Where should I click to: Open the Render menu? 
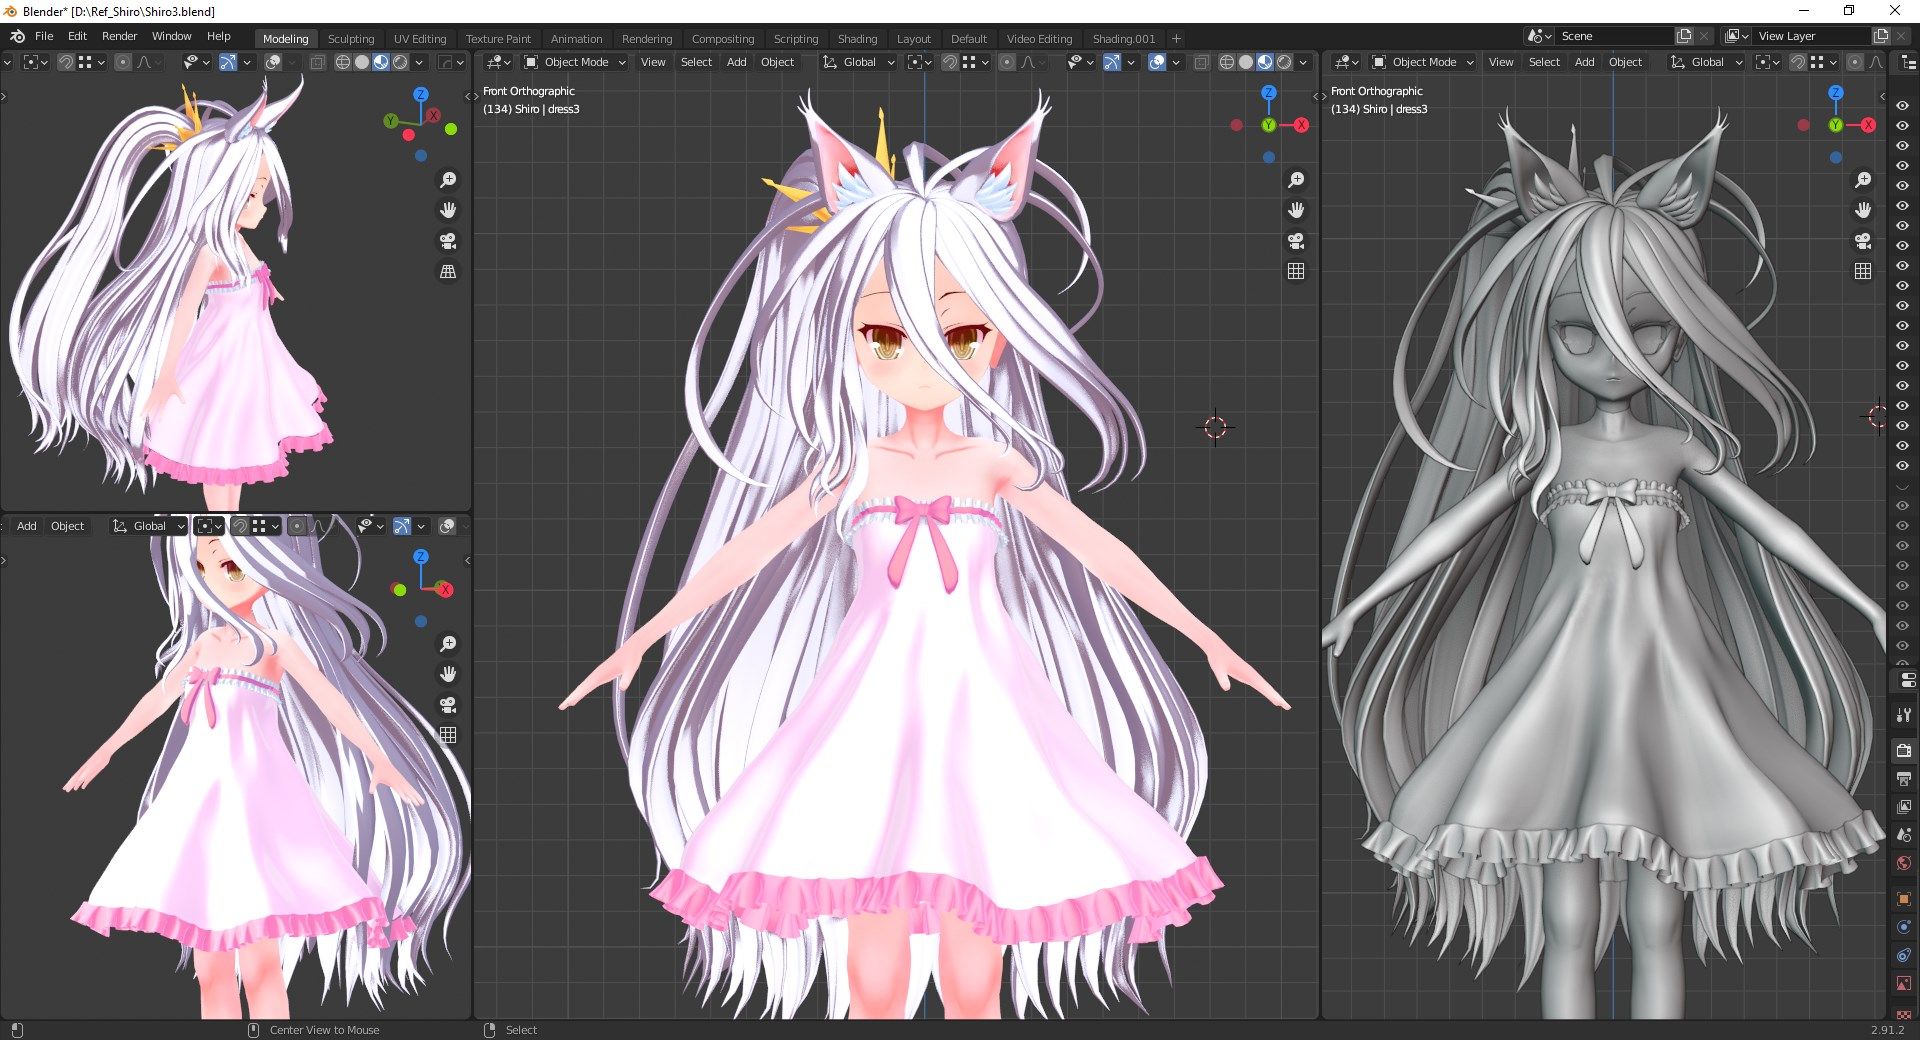(x=119, y=36)
